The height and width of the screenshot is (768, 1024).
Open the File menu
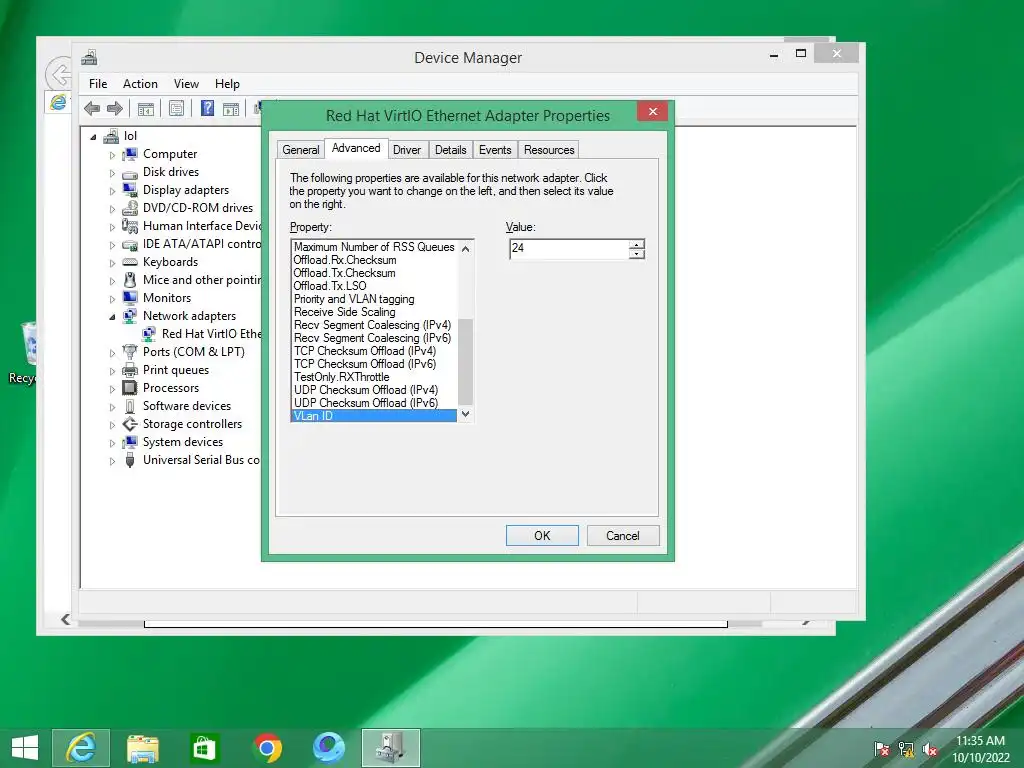pos(98,84)
